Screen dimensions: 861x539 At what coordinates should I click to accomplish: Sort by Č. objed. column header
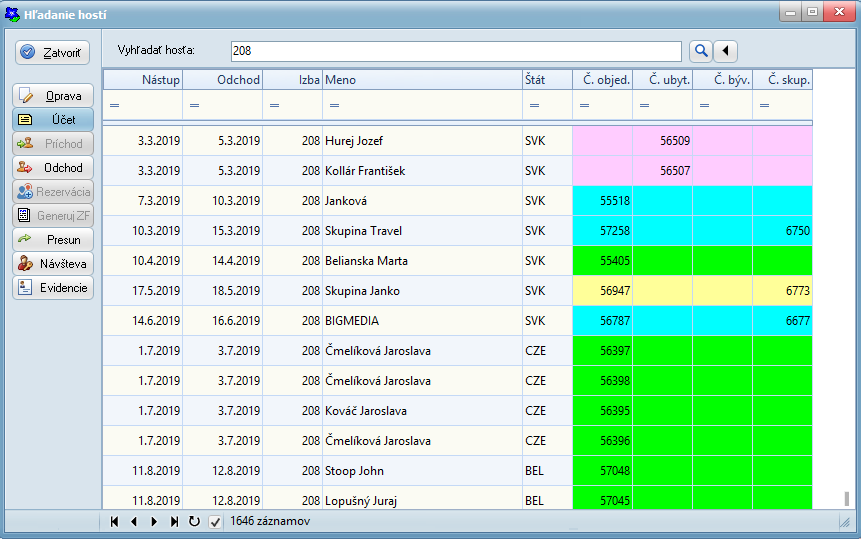pyautogui.click(x=602, y=80)
